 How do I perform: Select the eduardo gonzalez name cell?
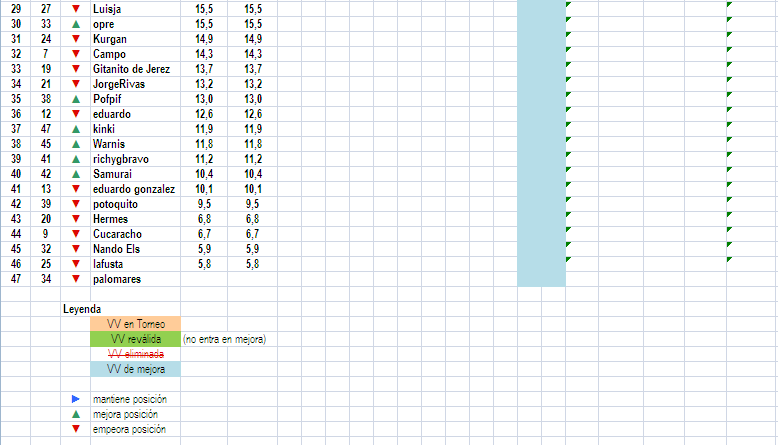click(x=135, y=189)
